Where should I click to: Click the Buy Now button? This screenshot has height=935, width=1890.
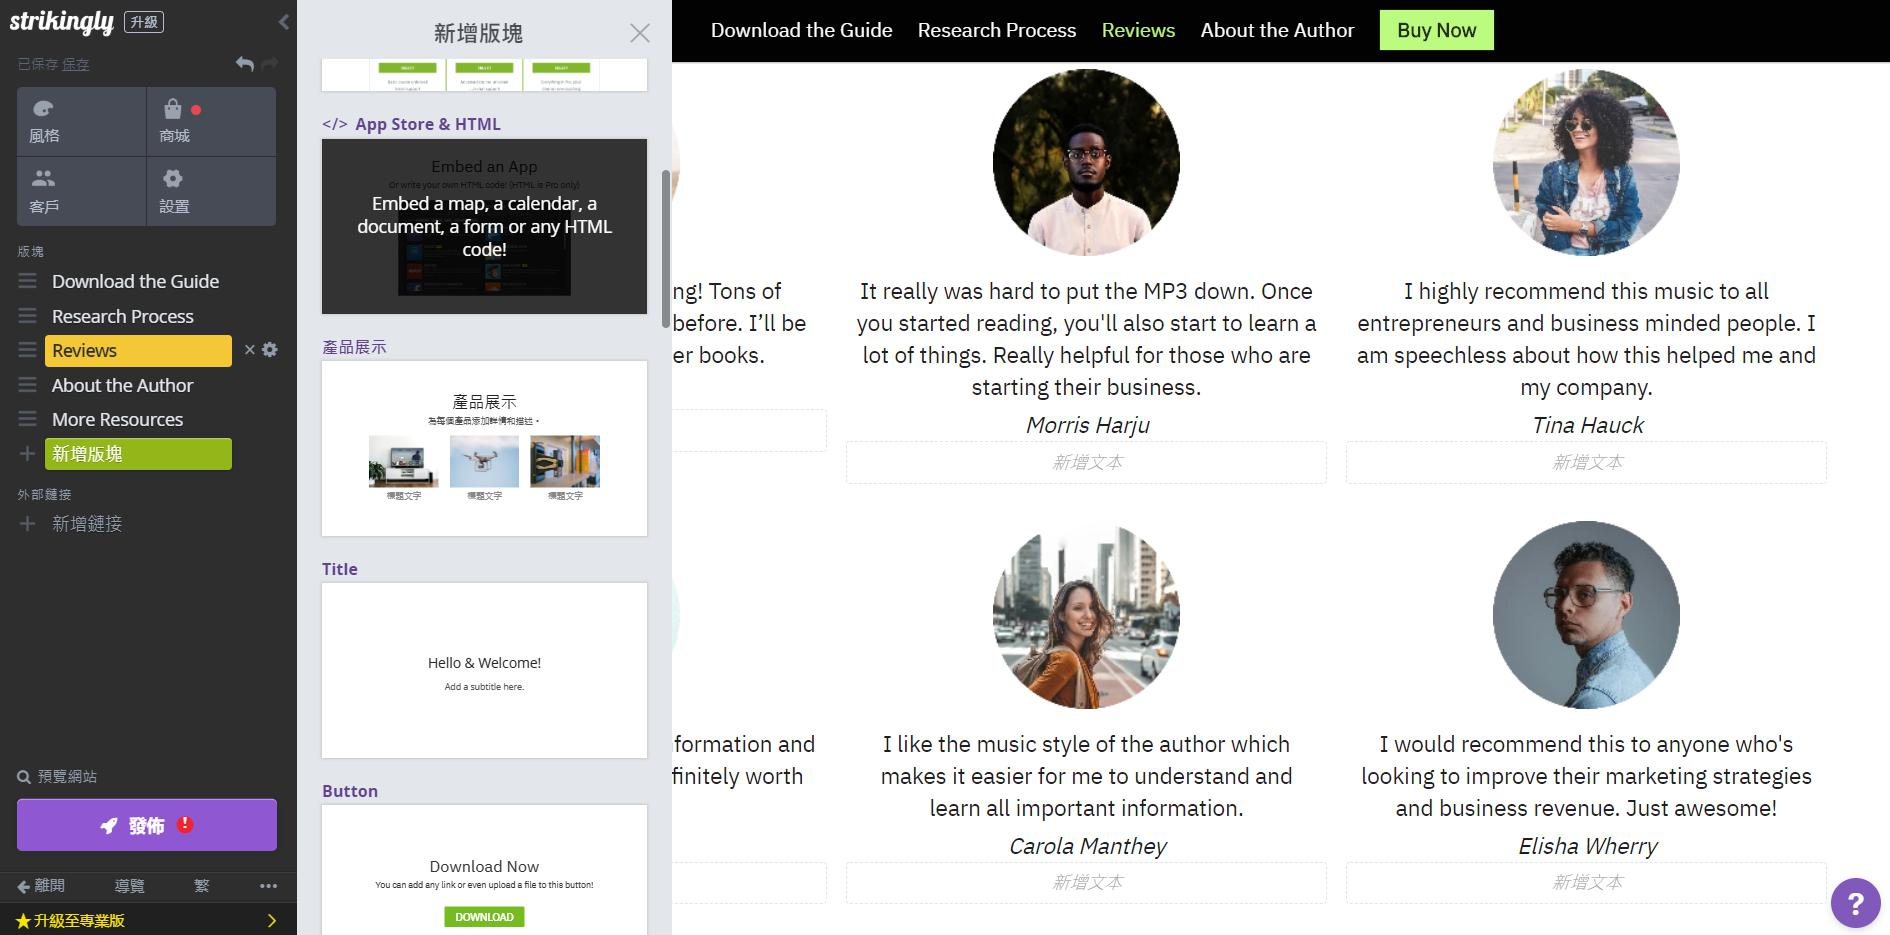tap(1436, 30)
